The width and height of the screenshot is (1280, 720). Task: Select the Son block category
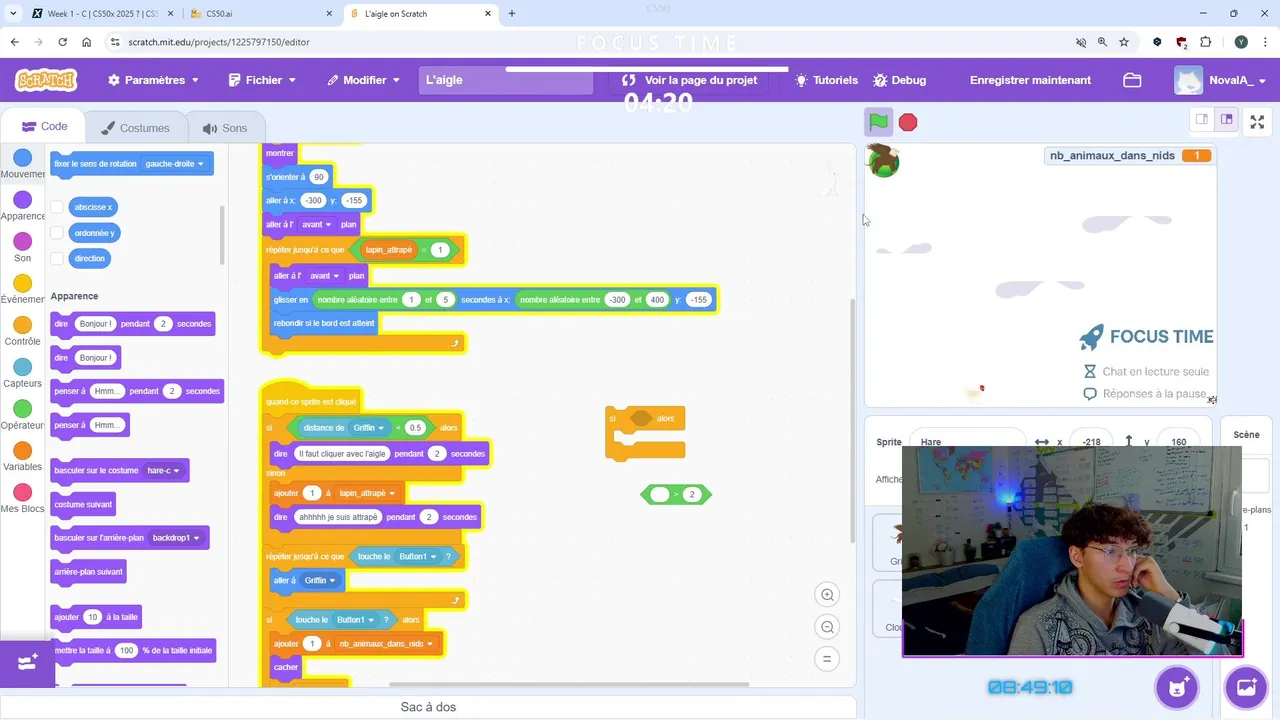click(x=23, y=248)
